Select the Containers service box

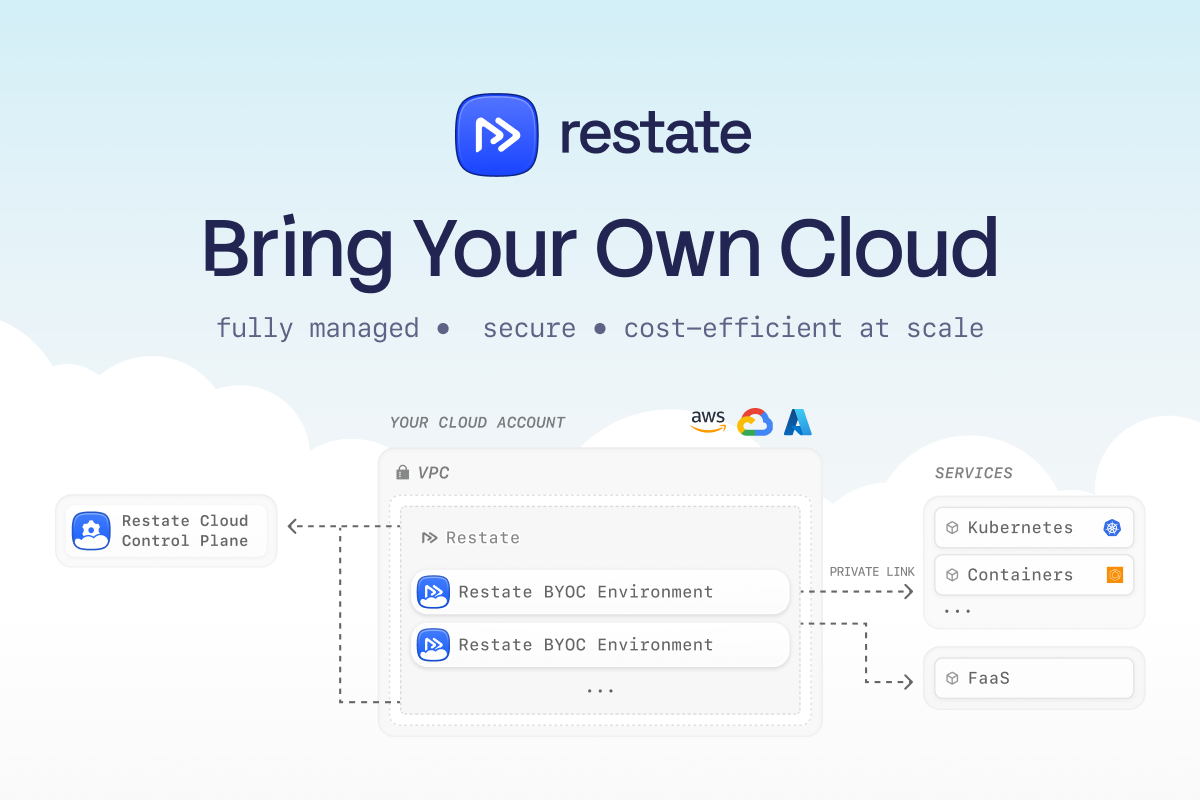pos(1034,575)
